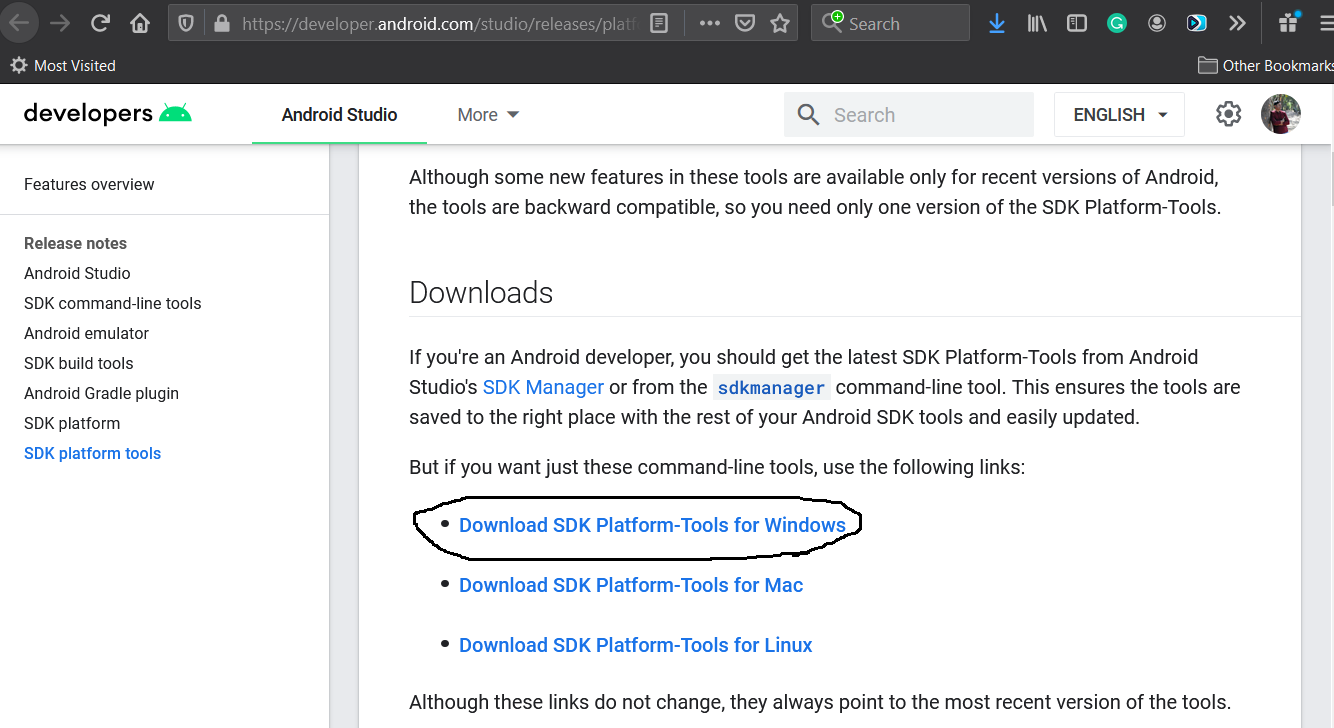The width and height of the screenshot is (1334, 728).
Task: Open the ENGLISH language dropdown
Action: (x=1119, y=115)
